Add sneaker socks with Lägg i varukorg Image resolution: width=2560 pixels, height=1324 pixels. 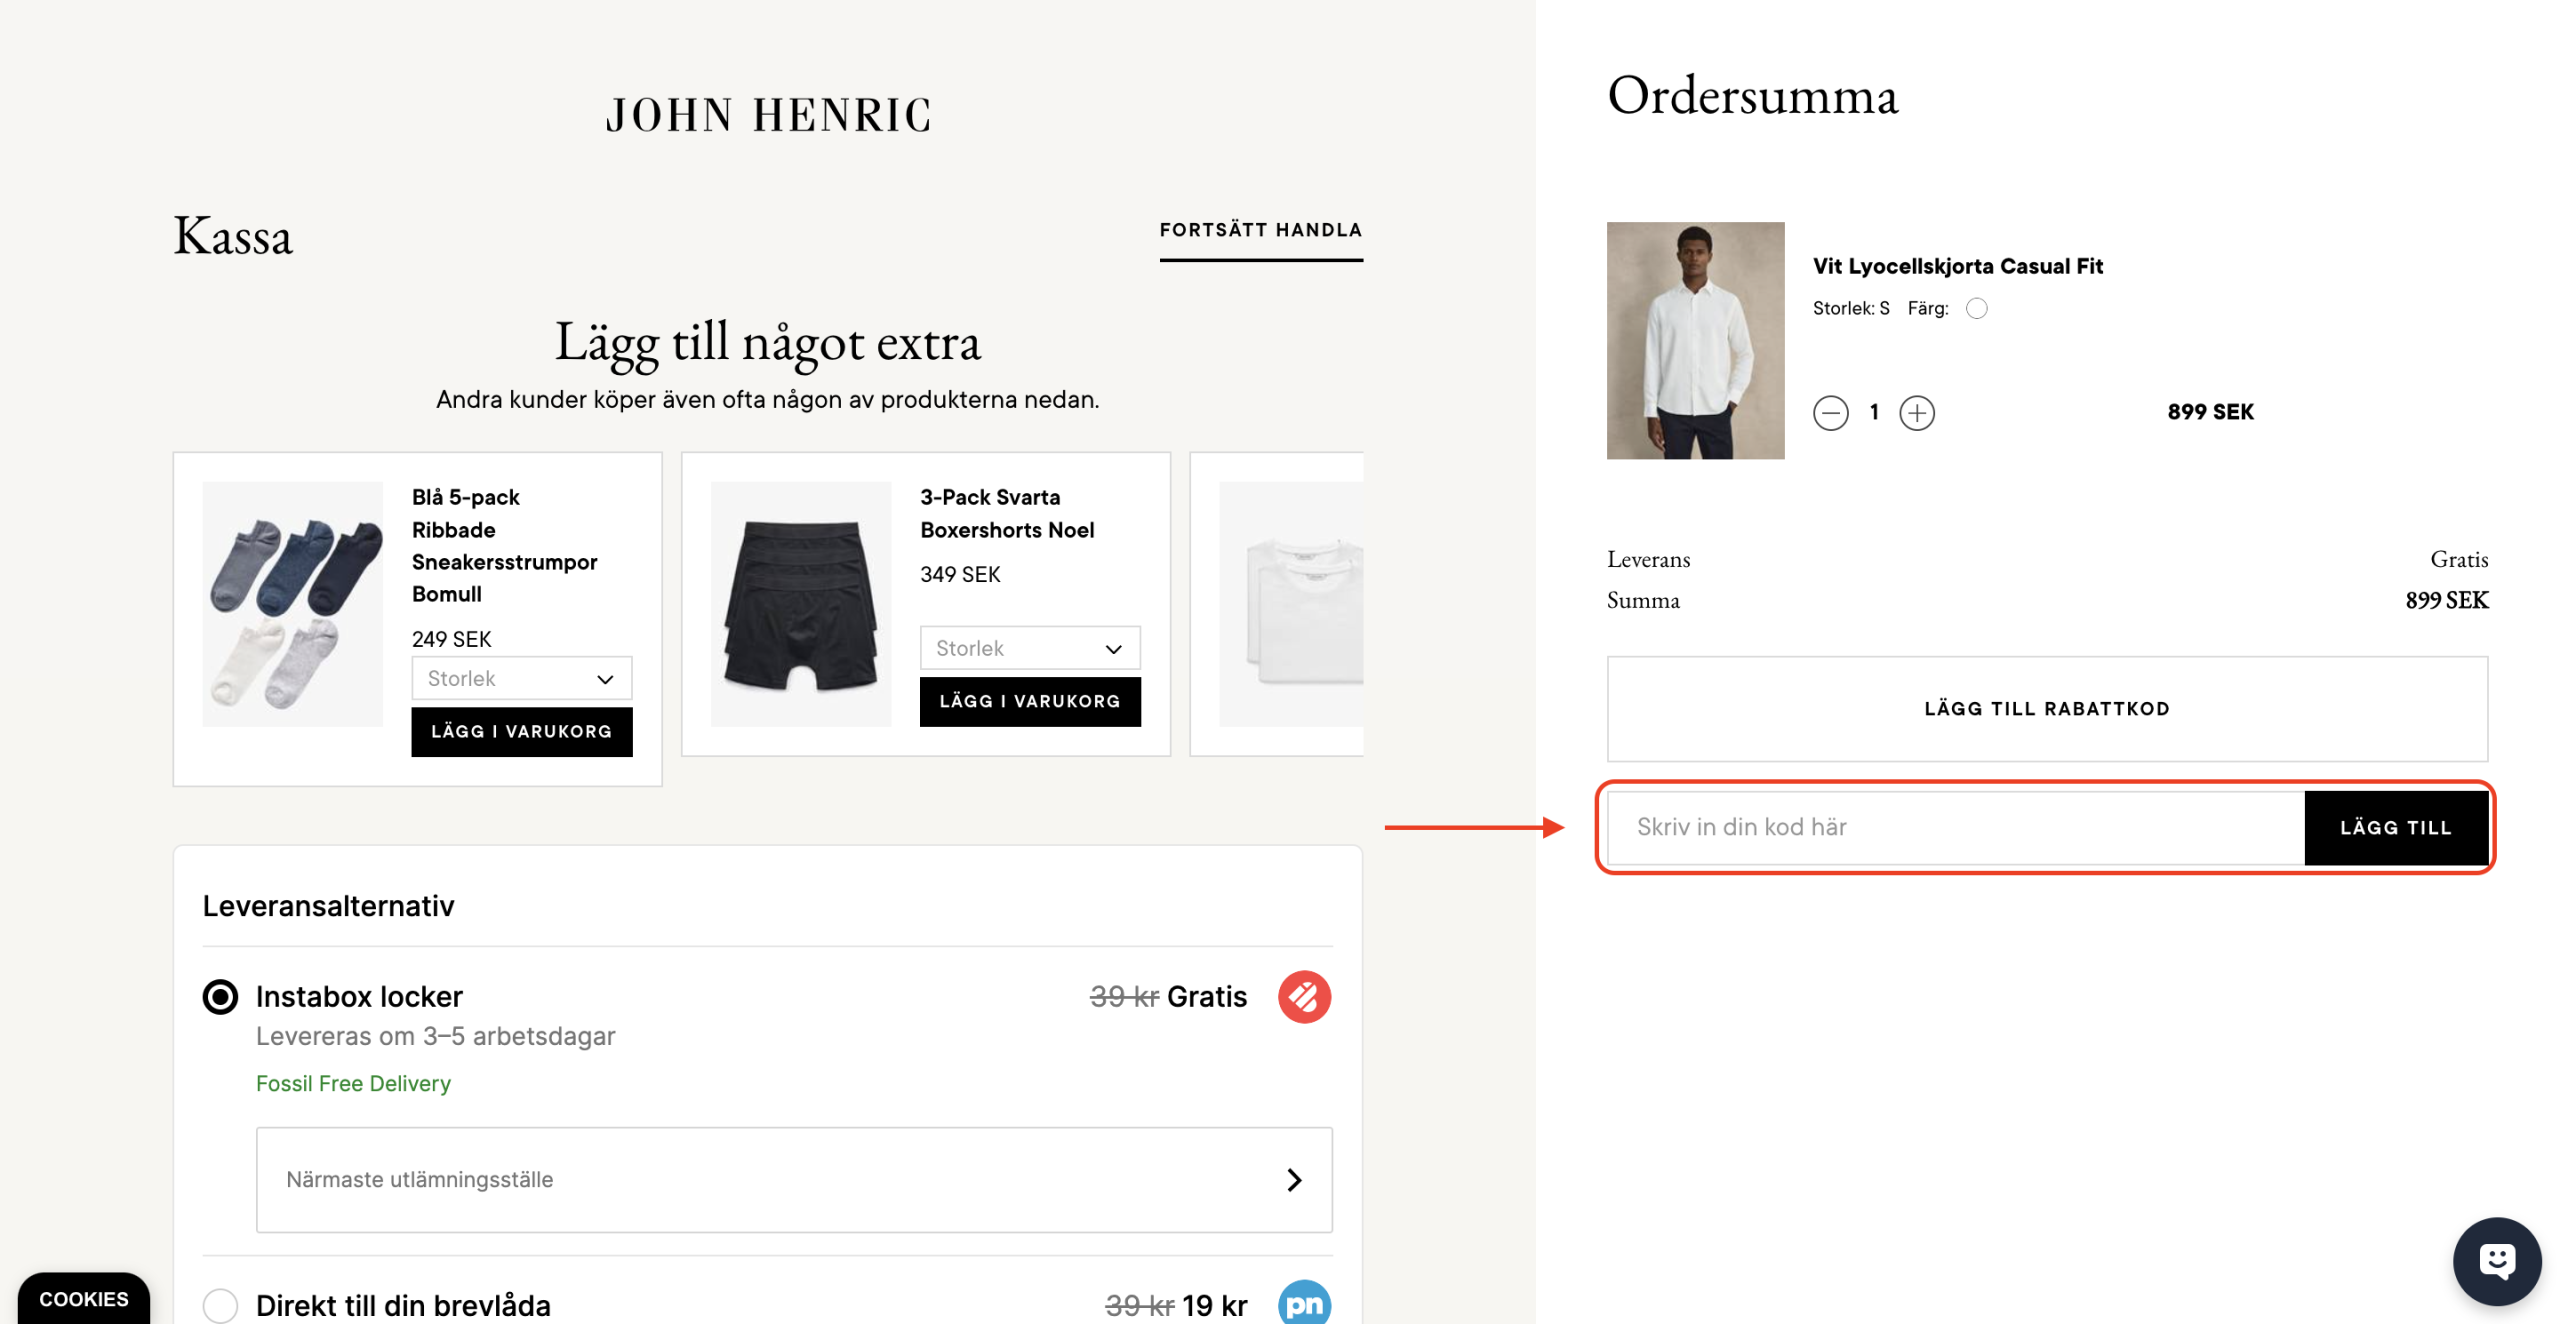click(x=521, y=731)
